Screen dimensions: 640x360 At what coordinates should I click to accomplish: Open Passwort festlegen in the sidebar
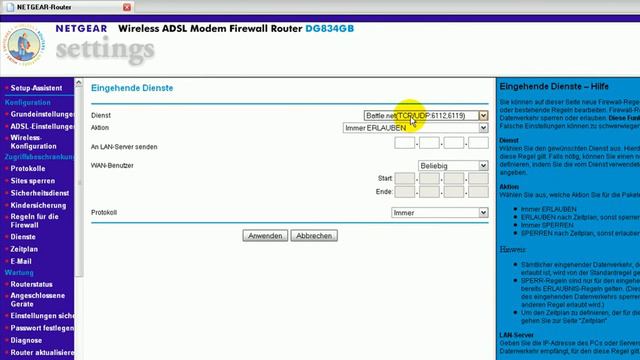42,328
